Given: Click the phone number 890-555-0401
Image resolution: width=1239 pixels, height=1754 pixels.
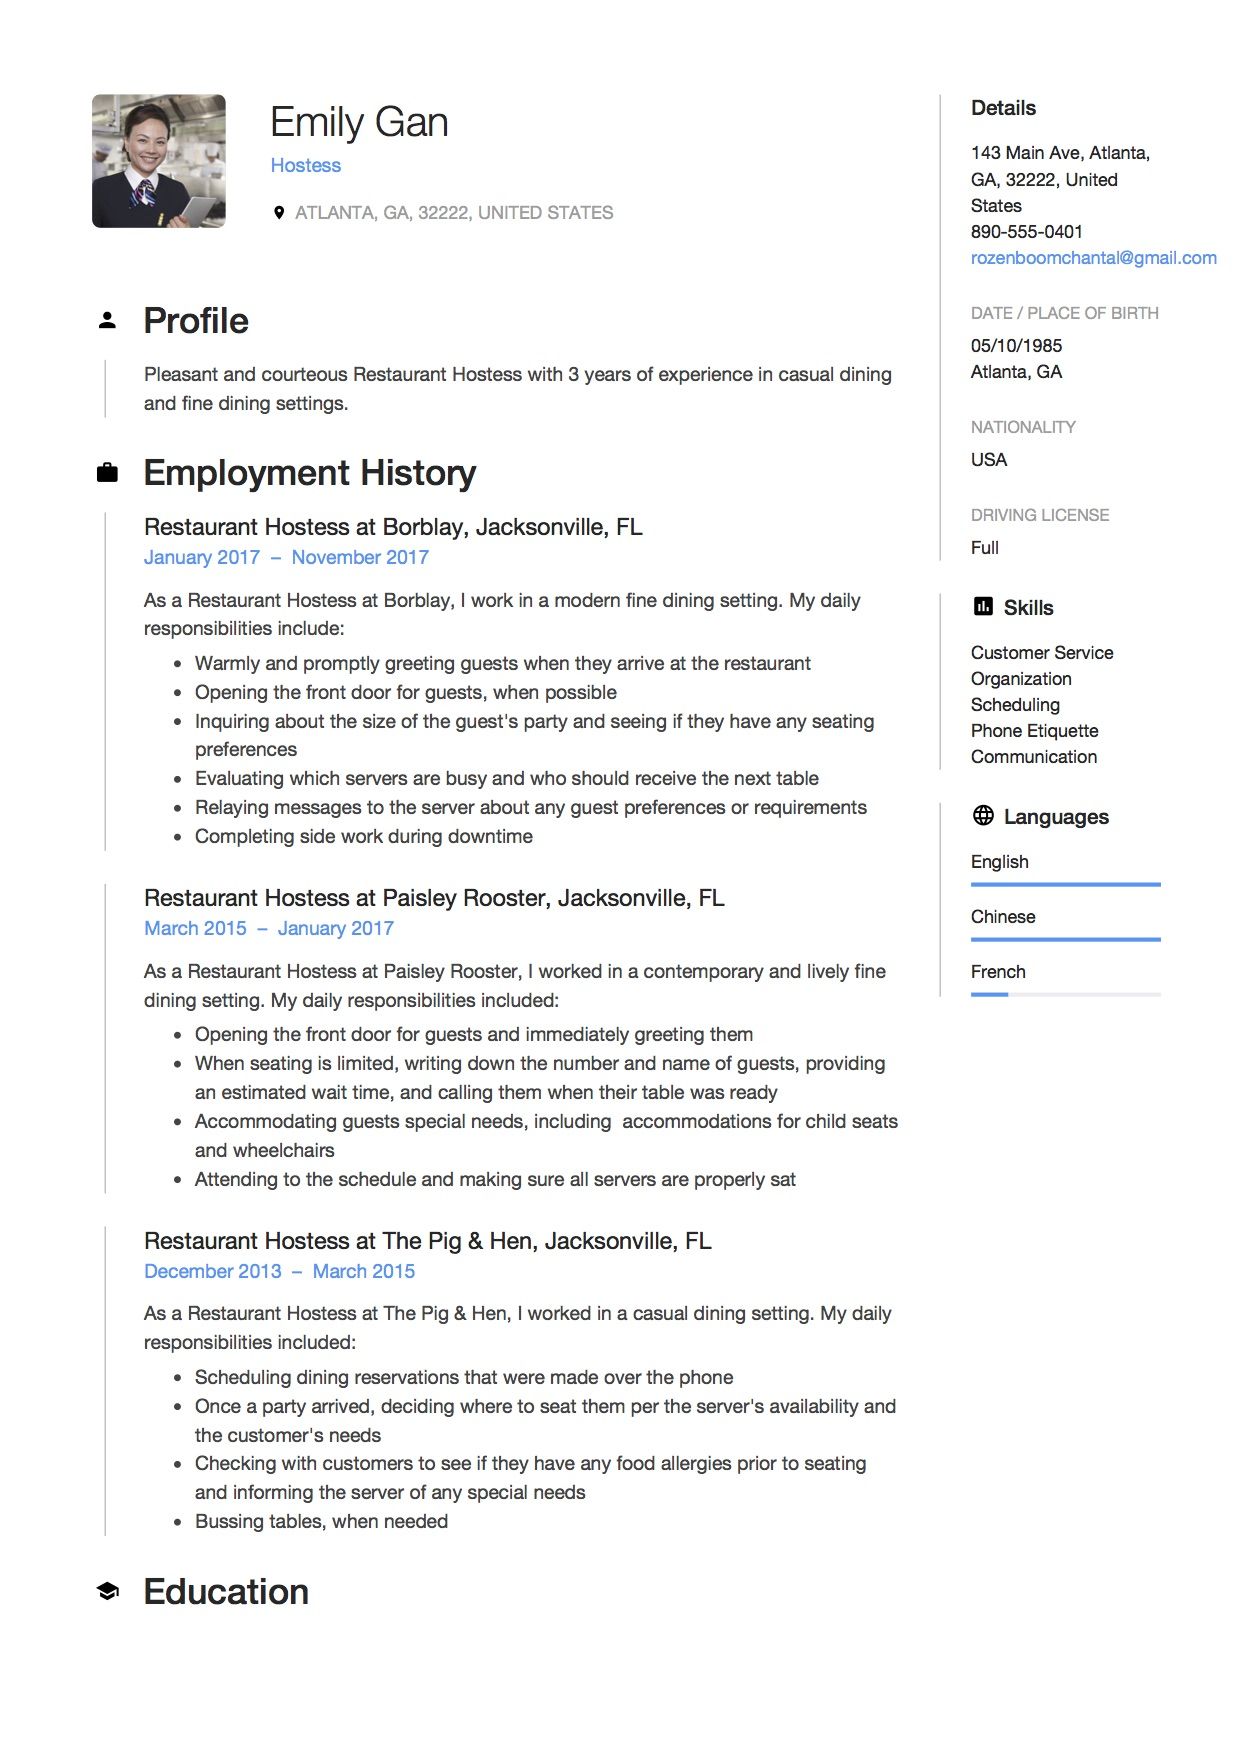Looking at the screenshot, I should 1026,232.
